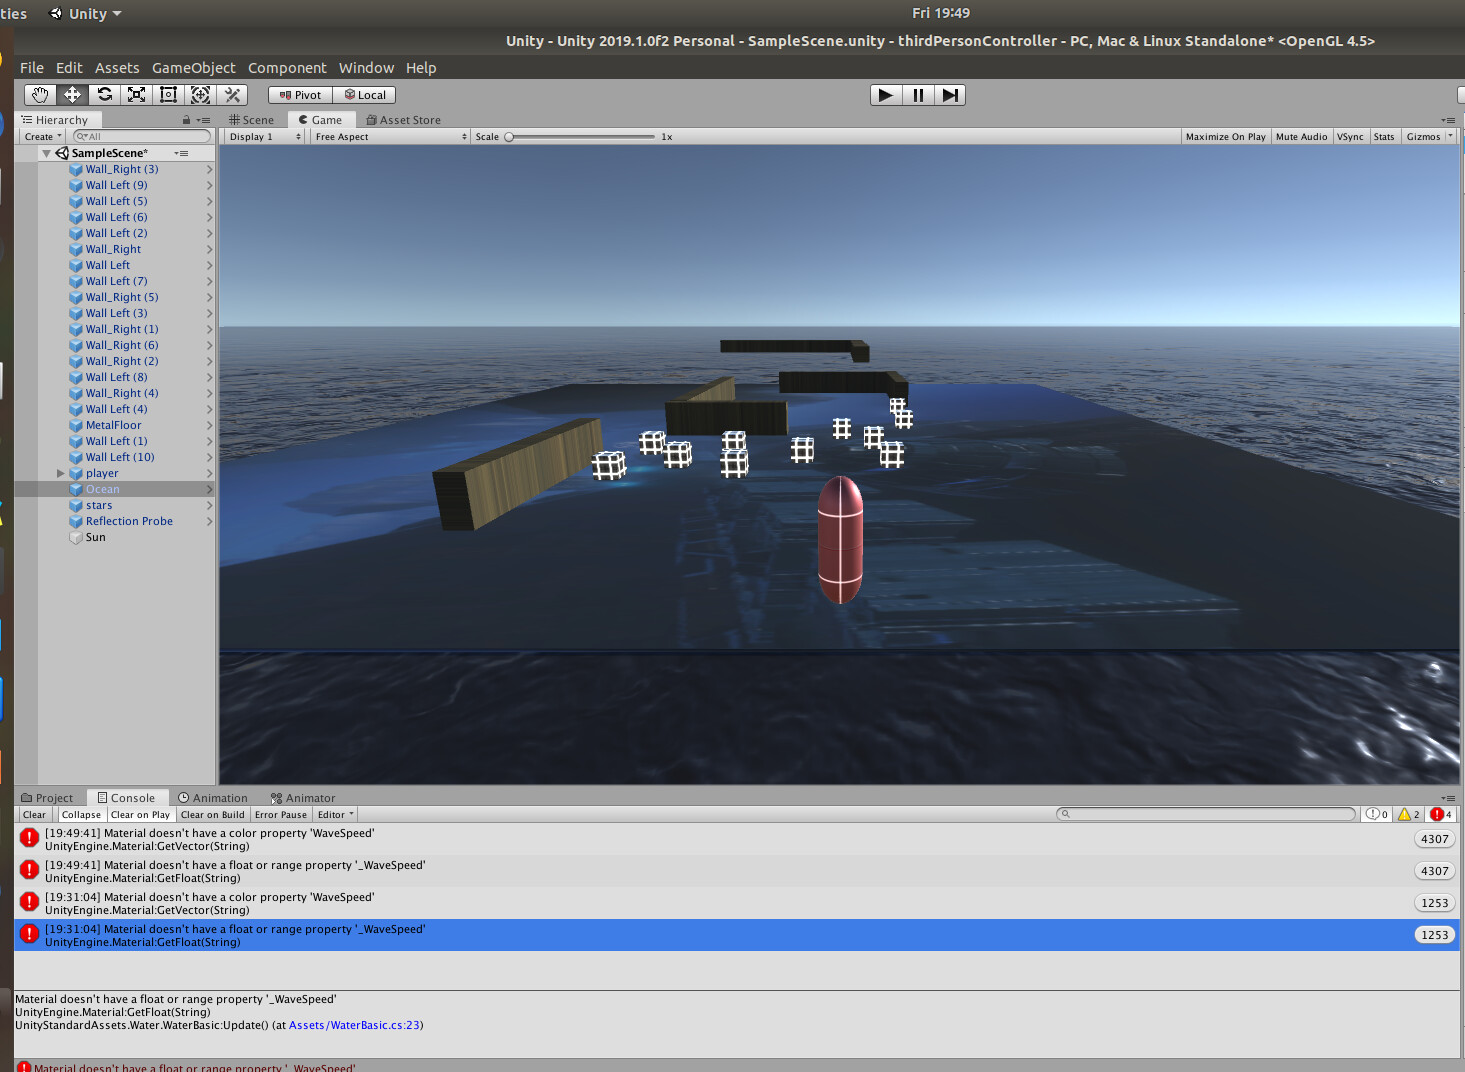The image size is (1465, 1072).
Task: Click Clear in the Console toolbar
Action: (x=33, y=814)
